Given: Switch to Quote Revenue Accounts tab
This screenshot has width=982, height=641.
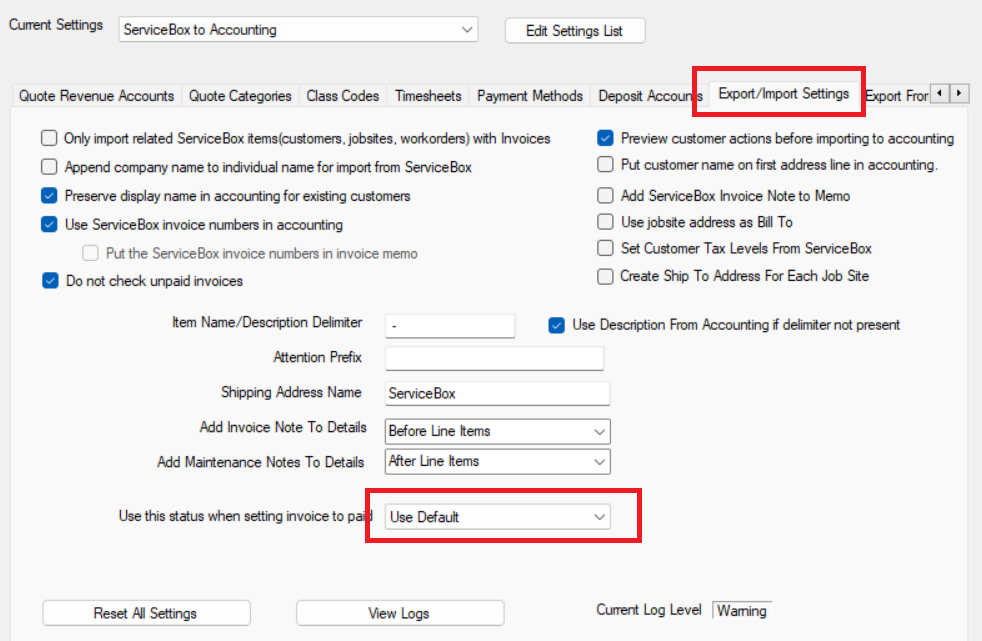Looking at the screenshot, I should pyautogui.click(x=96, y=96).
